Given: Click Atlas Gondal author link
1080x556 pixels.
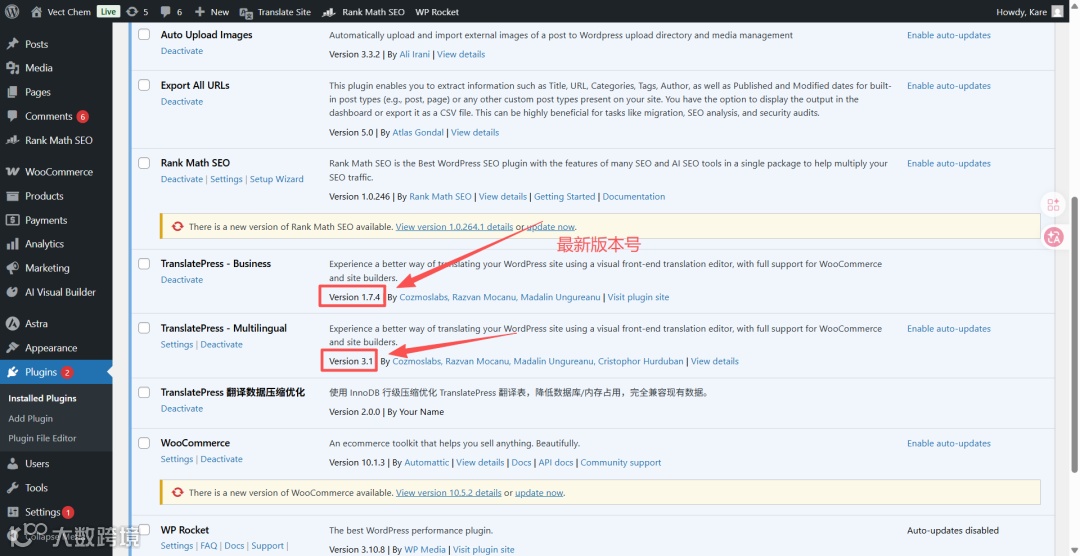Looking at the screenshot, I should [418, 132].
